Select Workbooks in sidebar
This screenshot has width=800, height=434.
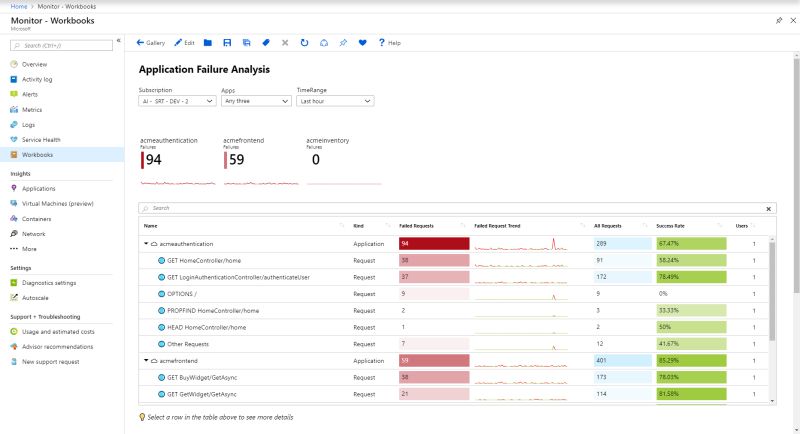(x=62, y=155)
